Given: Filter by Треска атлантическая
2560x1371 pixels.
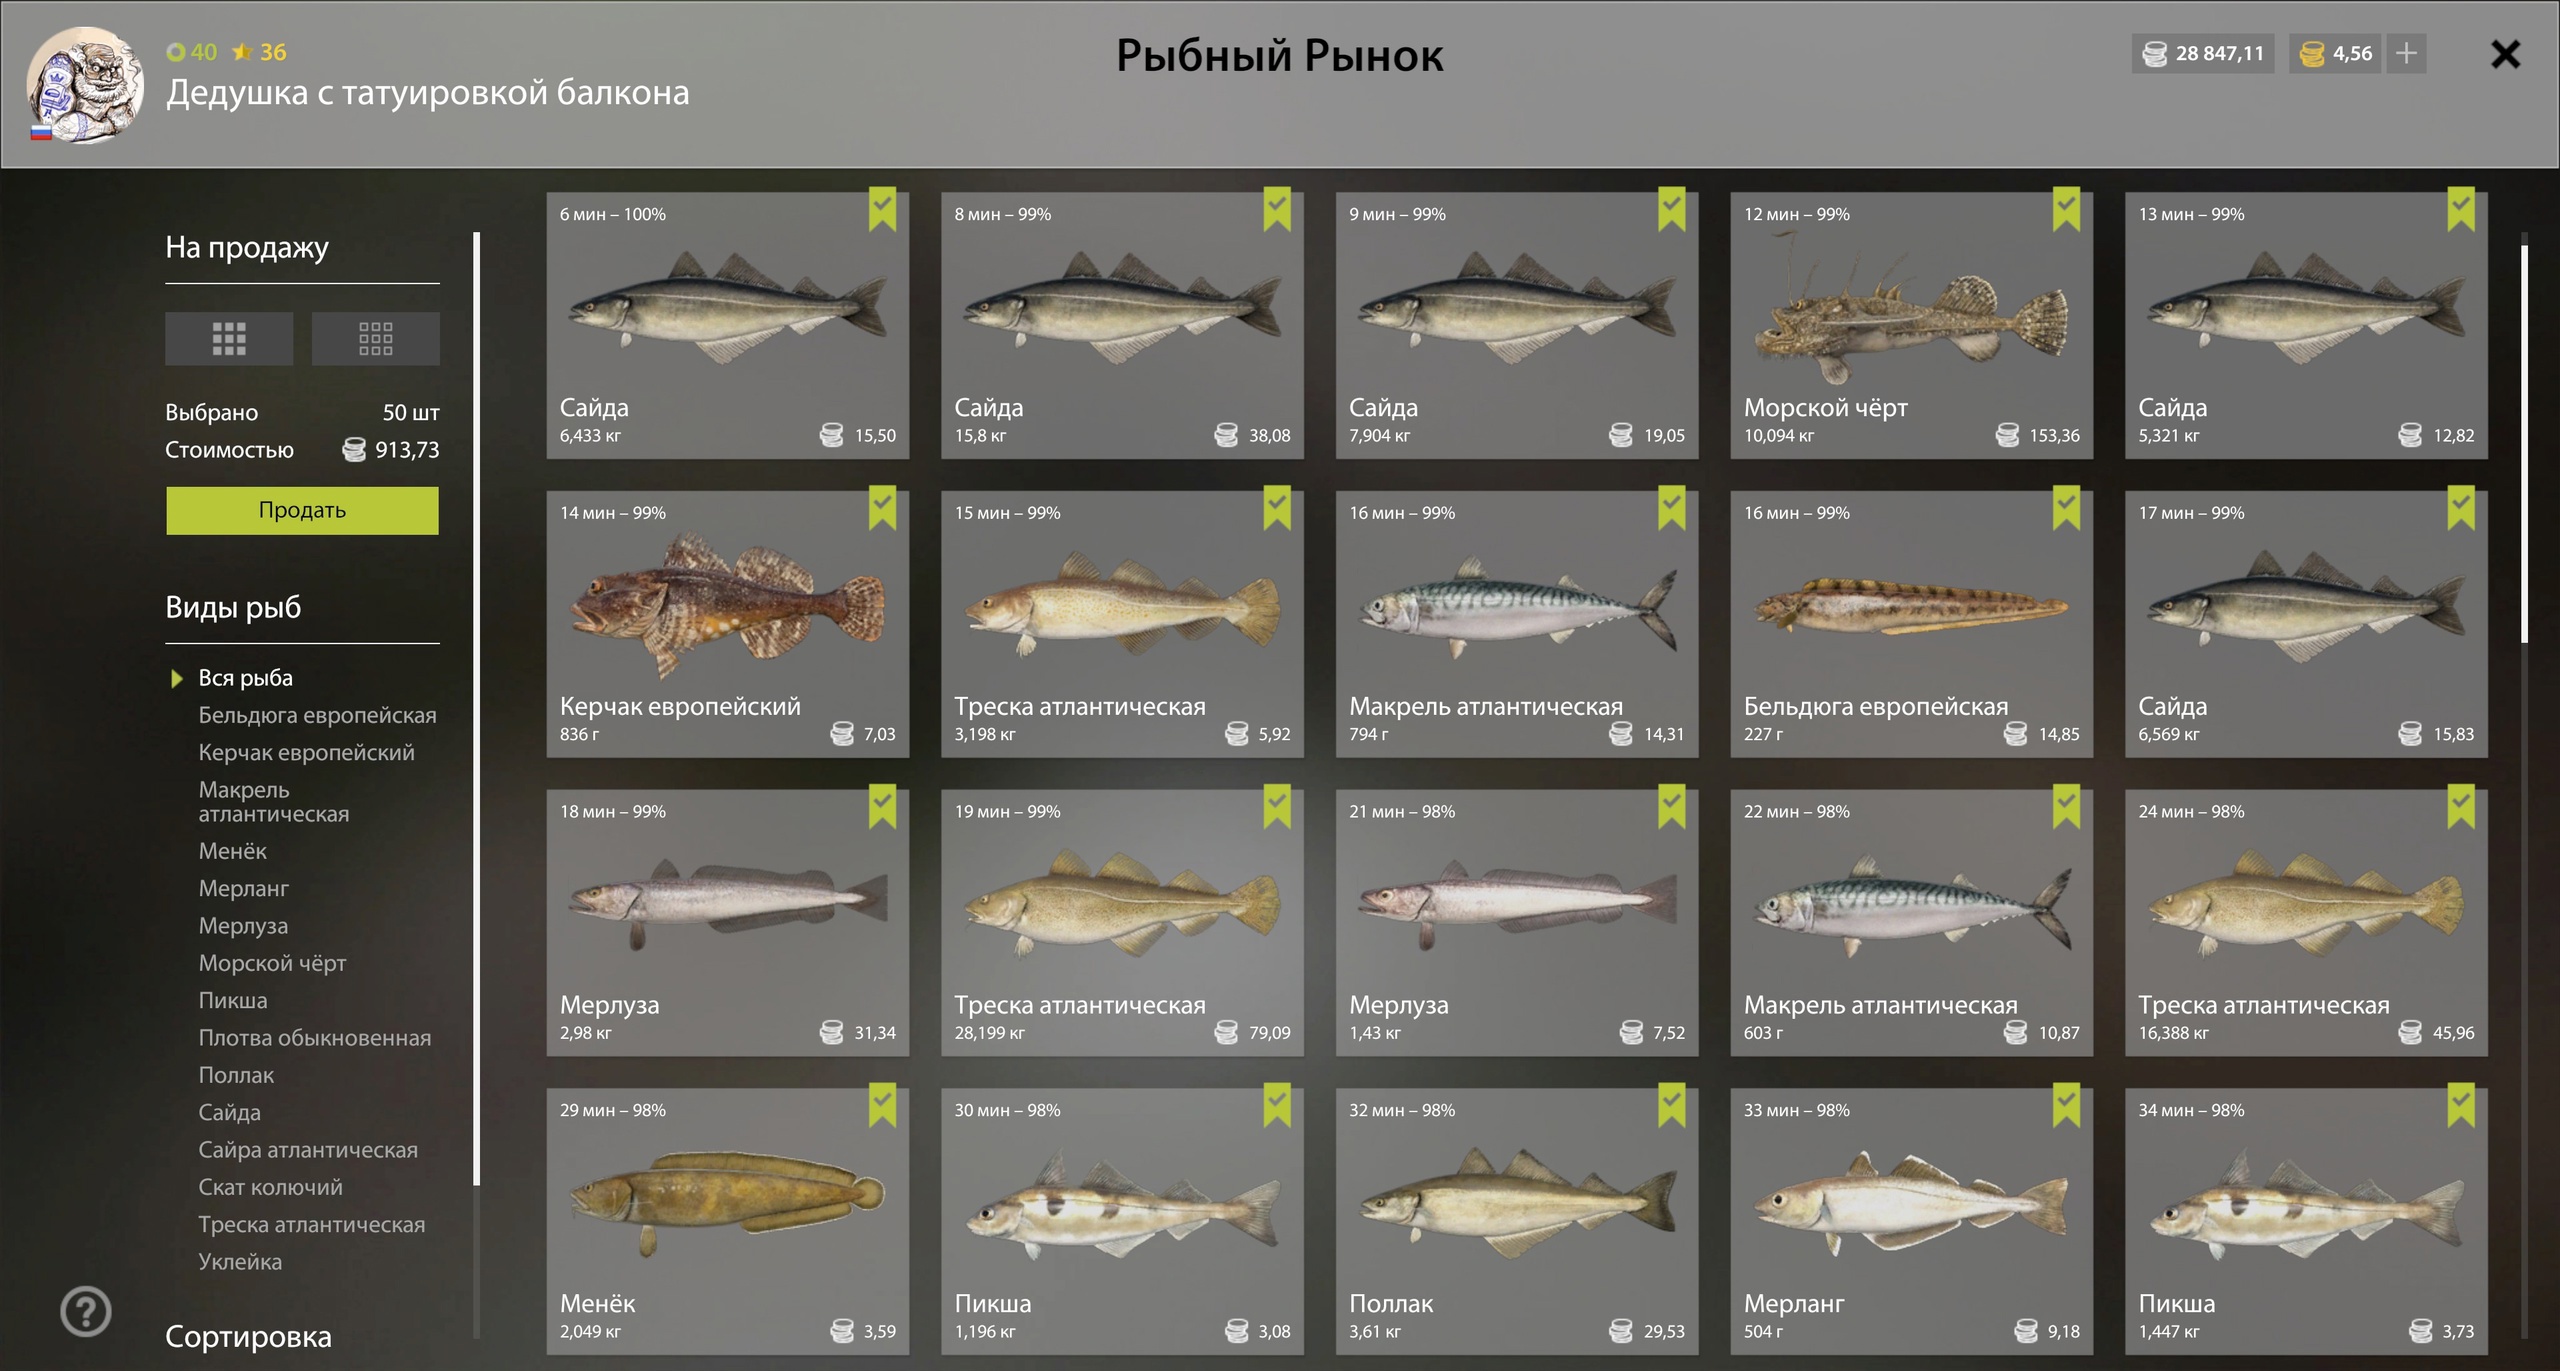Looking at the screenshot, I should pyautogui.click(x=311, y=1224).
